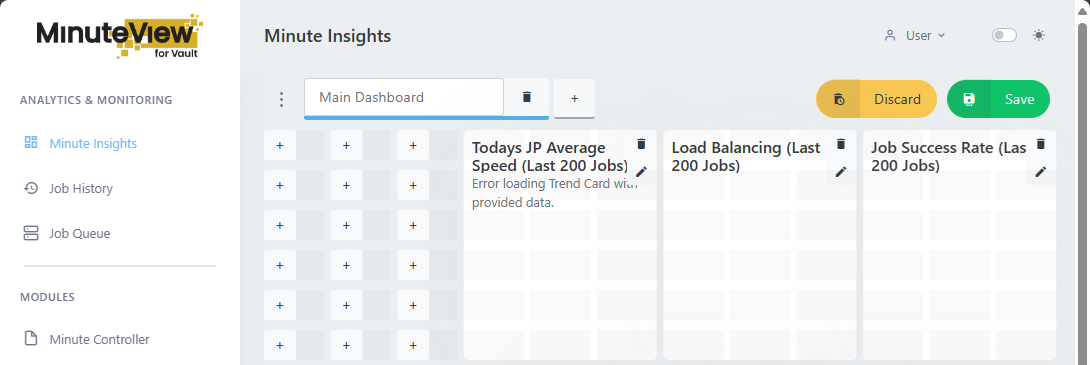1090x365 pixels.
Task: Click the Minute Insights page heading
Action: click(x=327, y=35)
